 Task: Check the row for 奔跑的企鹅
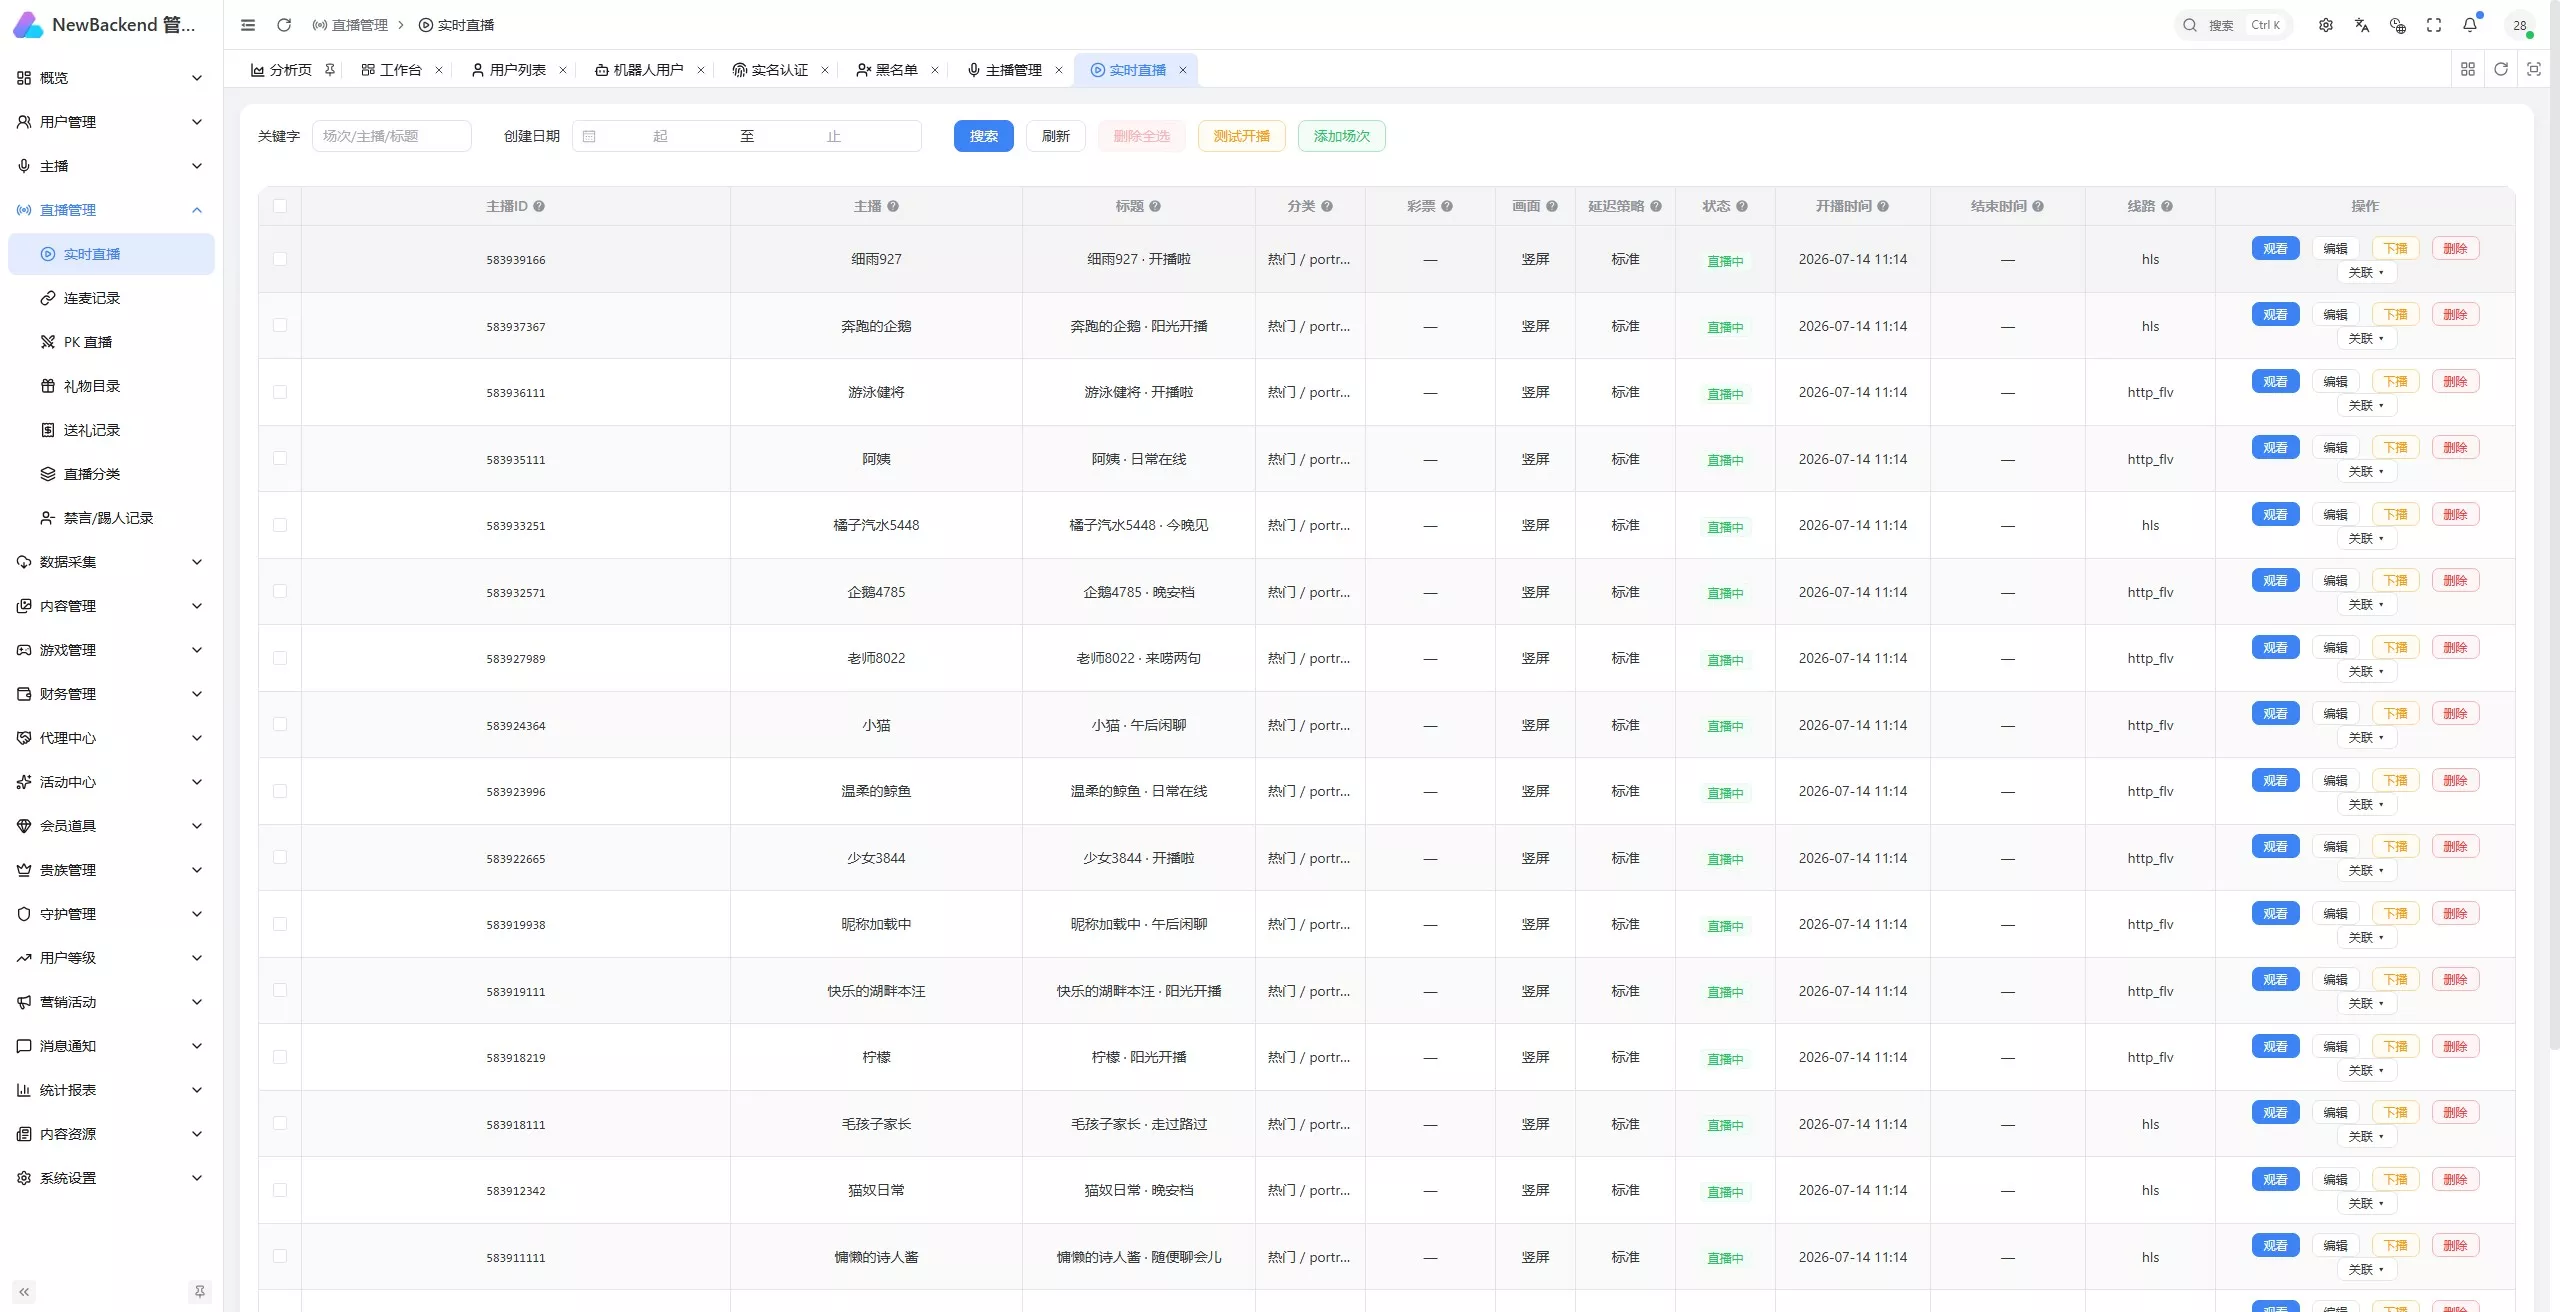(x=280, y=325)
